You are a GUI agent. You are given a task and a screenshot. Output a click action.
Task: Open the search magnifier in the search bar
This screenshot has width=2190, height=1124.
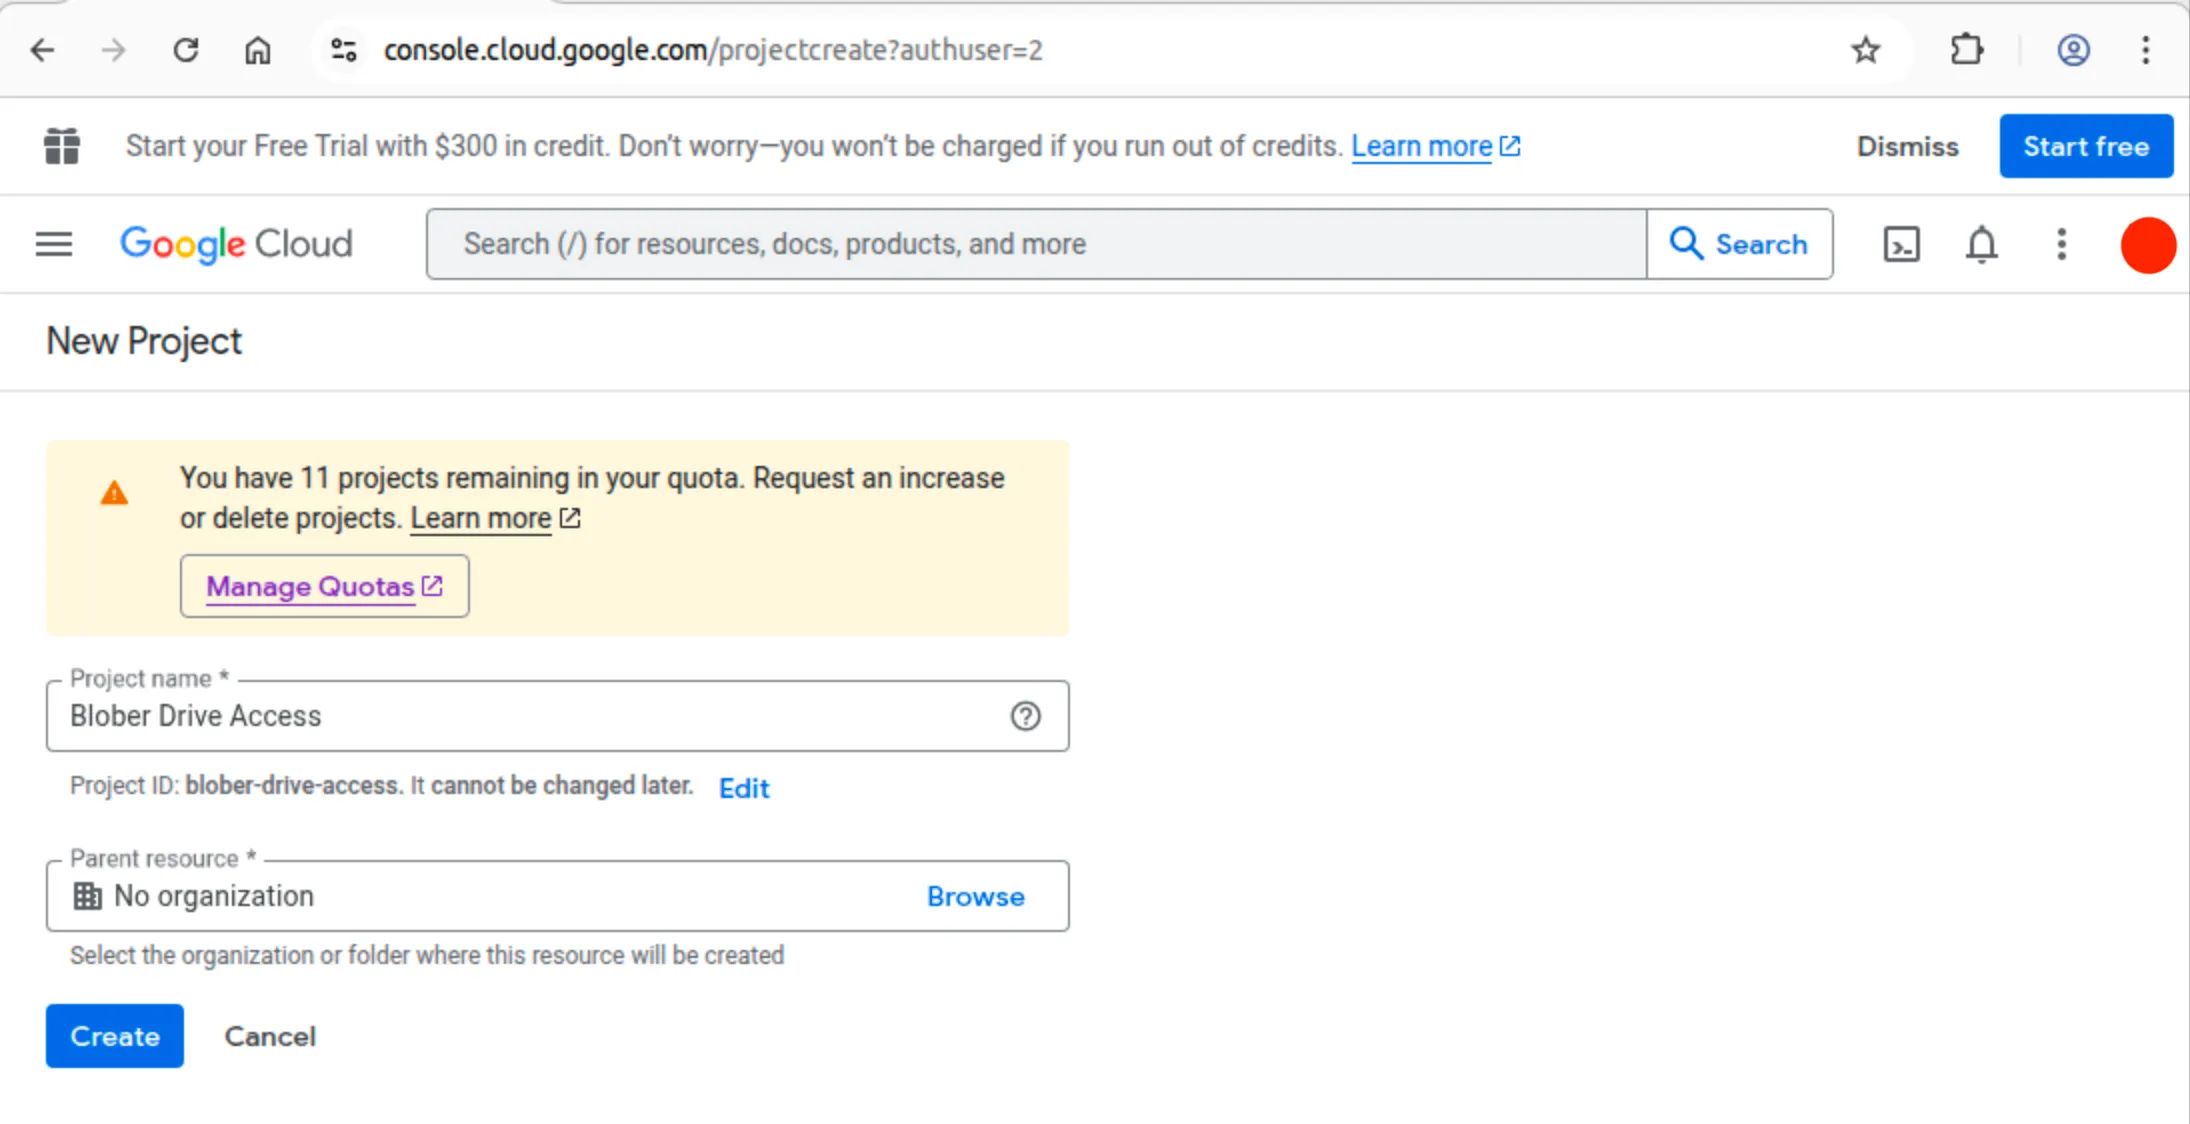click(x=1686, y=243)
